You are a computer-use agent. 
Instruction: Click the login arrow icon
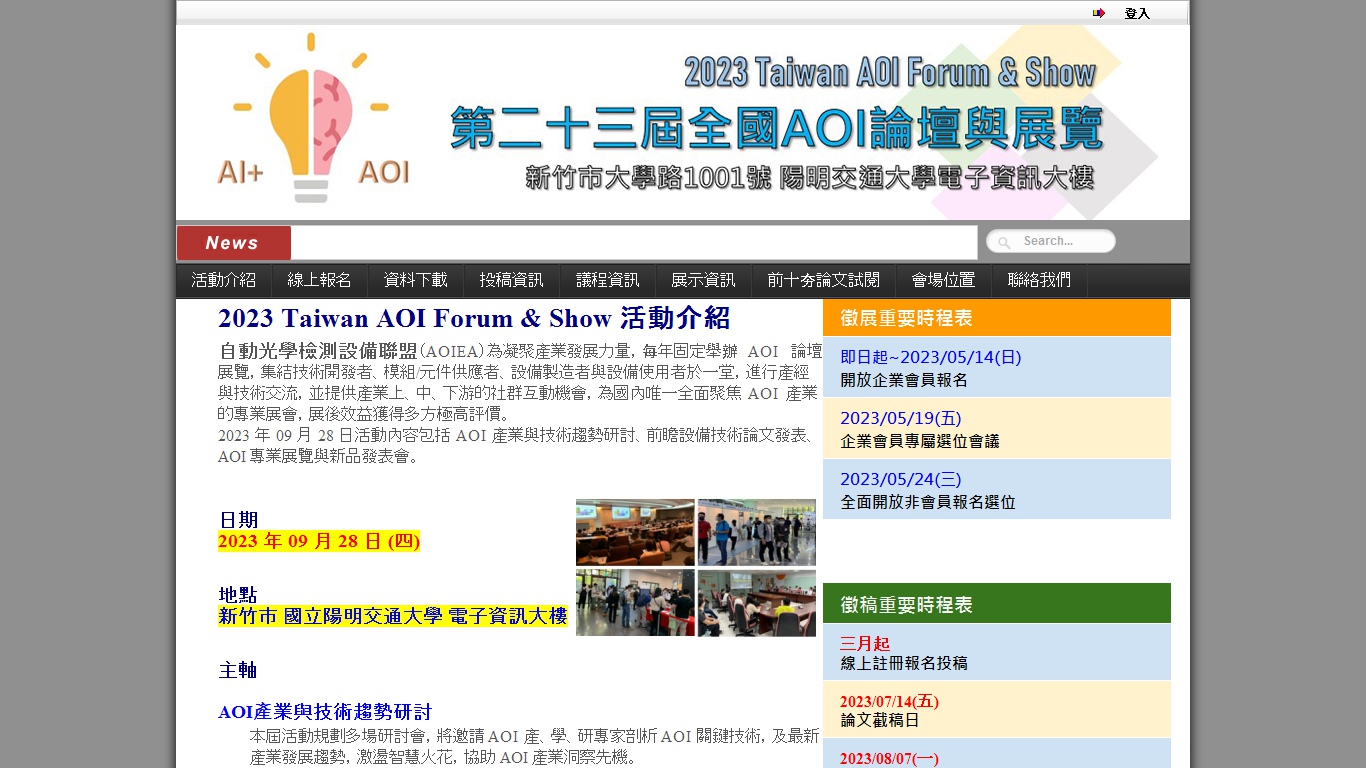tap(1099, 13)
